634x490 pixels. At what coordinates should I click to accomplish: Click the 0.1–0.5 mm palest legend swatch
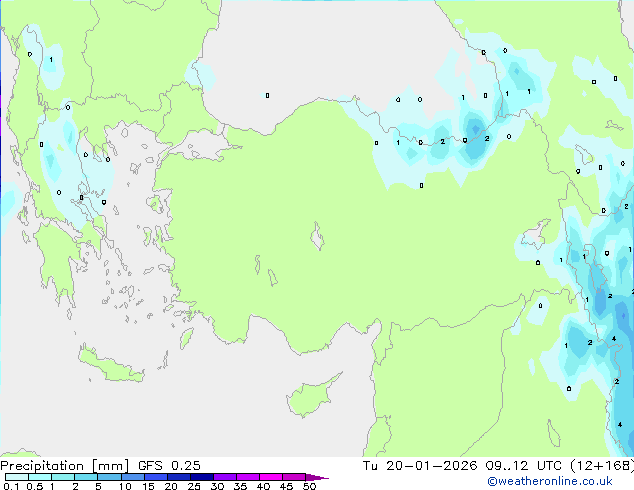click(x=17, y=477)
